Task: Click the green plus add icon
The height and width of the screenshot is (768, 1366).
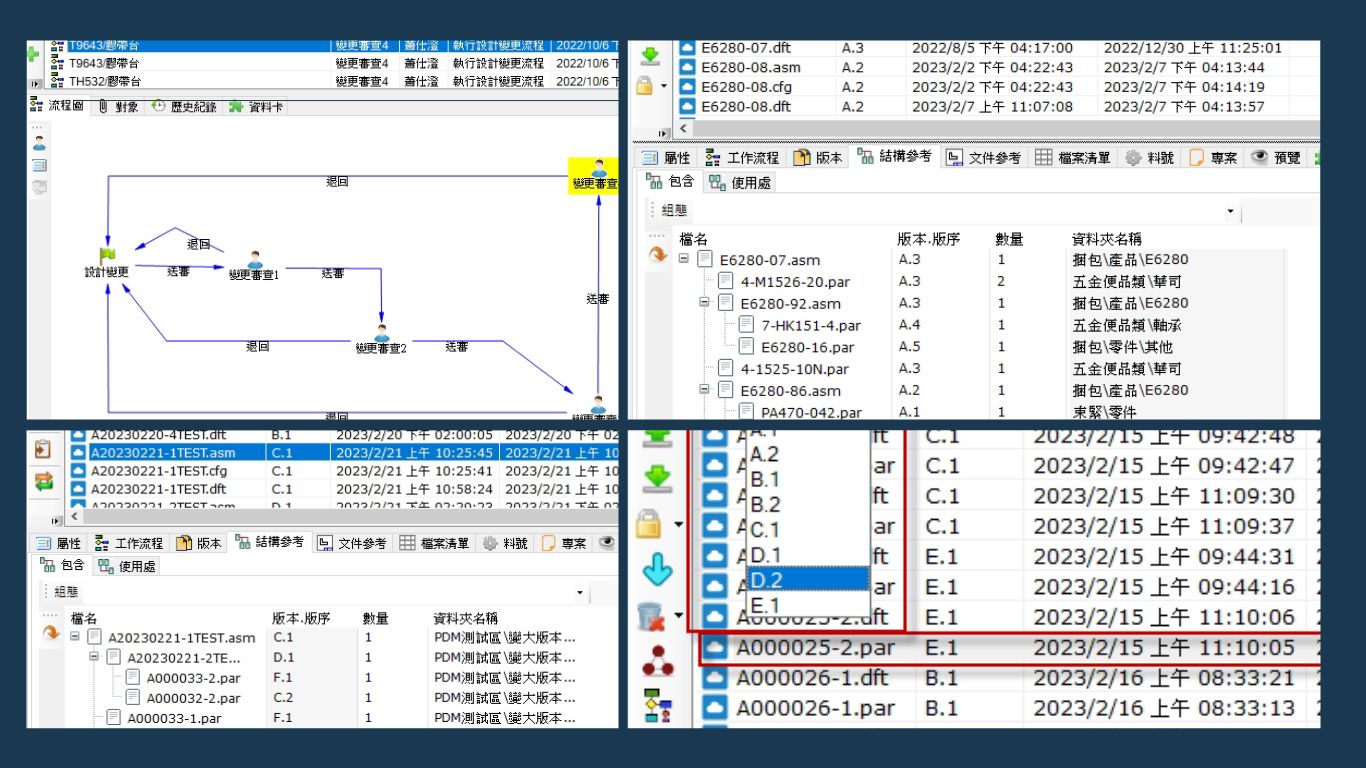Action: pyautogui.click(x=33, y=52)
